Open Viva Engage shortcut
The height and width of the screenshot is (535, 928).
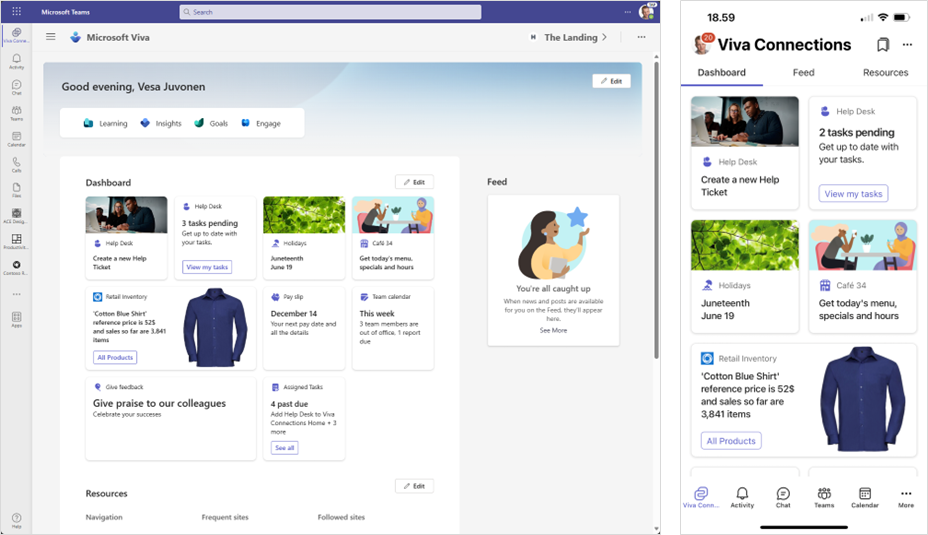(x=261, y=123)
